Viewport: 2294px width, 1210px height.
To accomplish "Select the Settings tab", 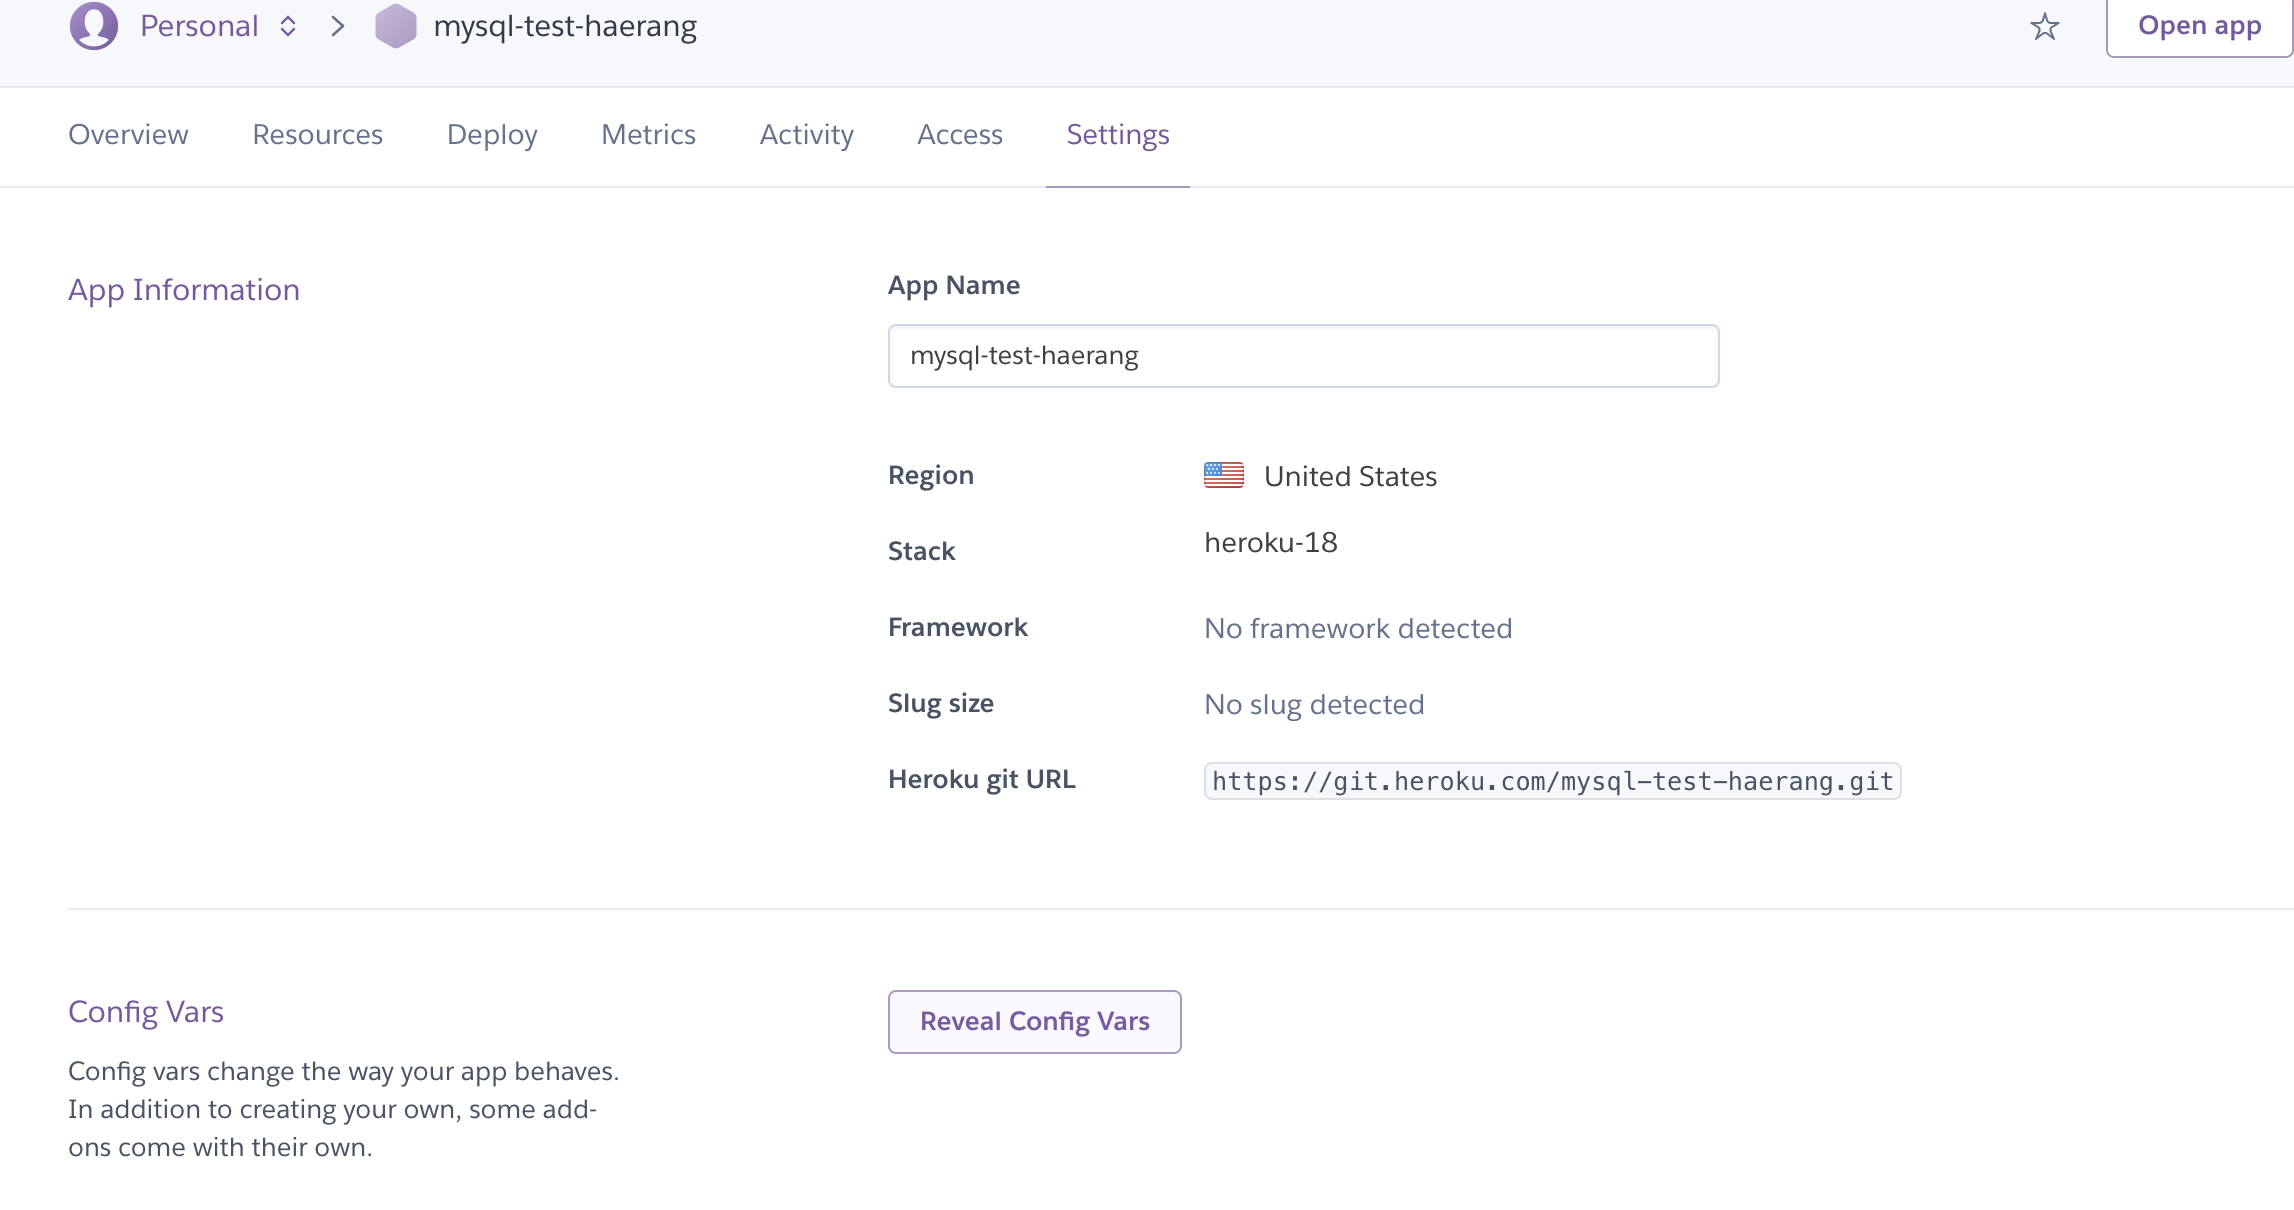I will (x=1117, y=134).
